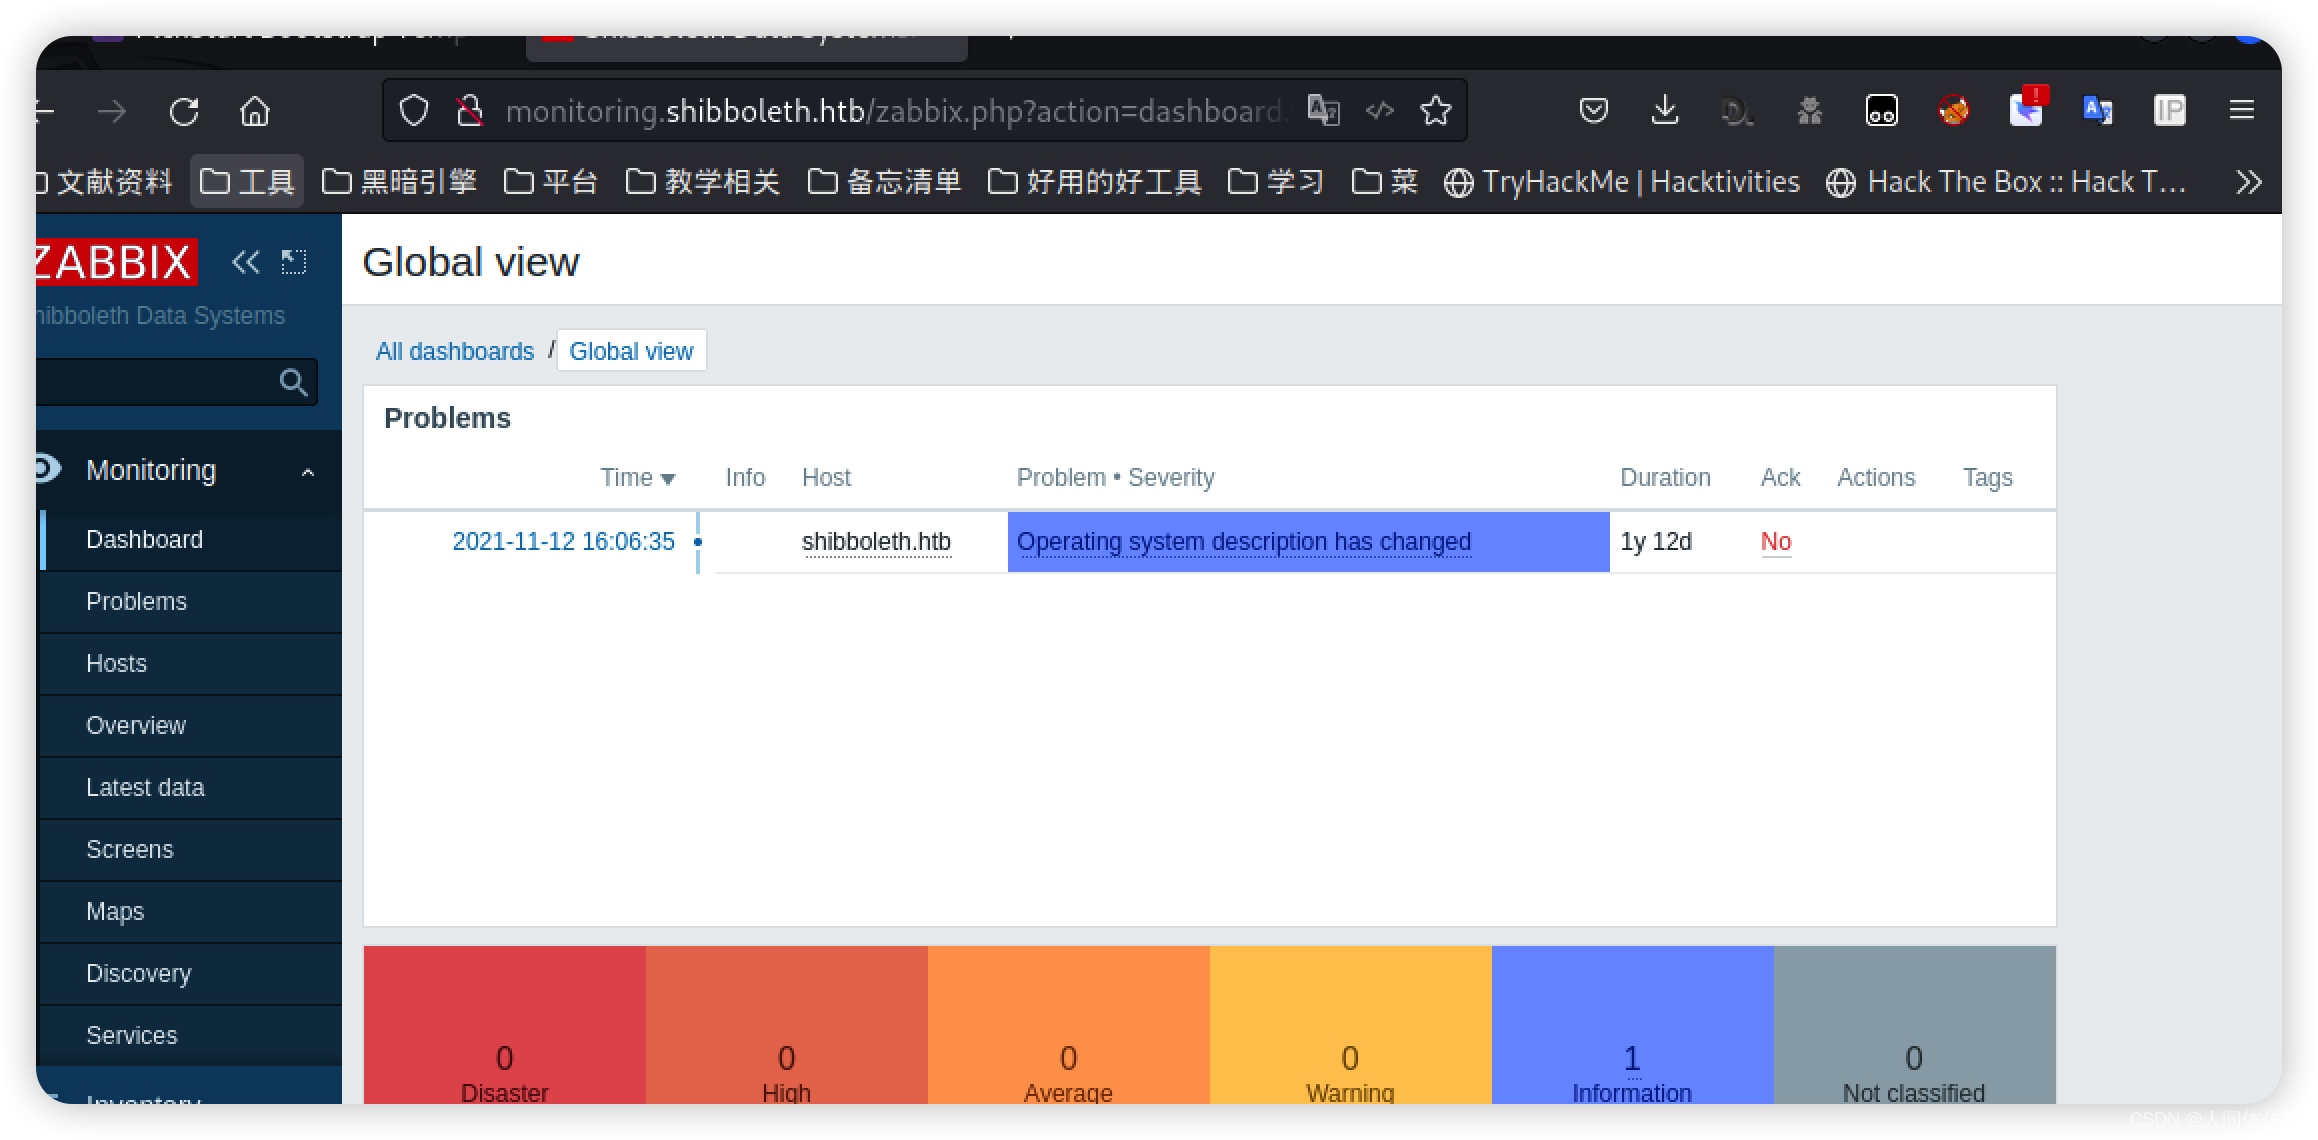Expand the All dashboards breadcrumb
Viewport: 2318px width, 1140px height.
click(452, 350)
